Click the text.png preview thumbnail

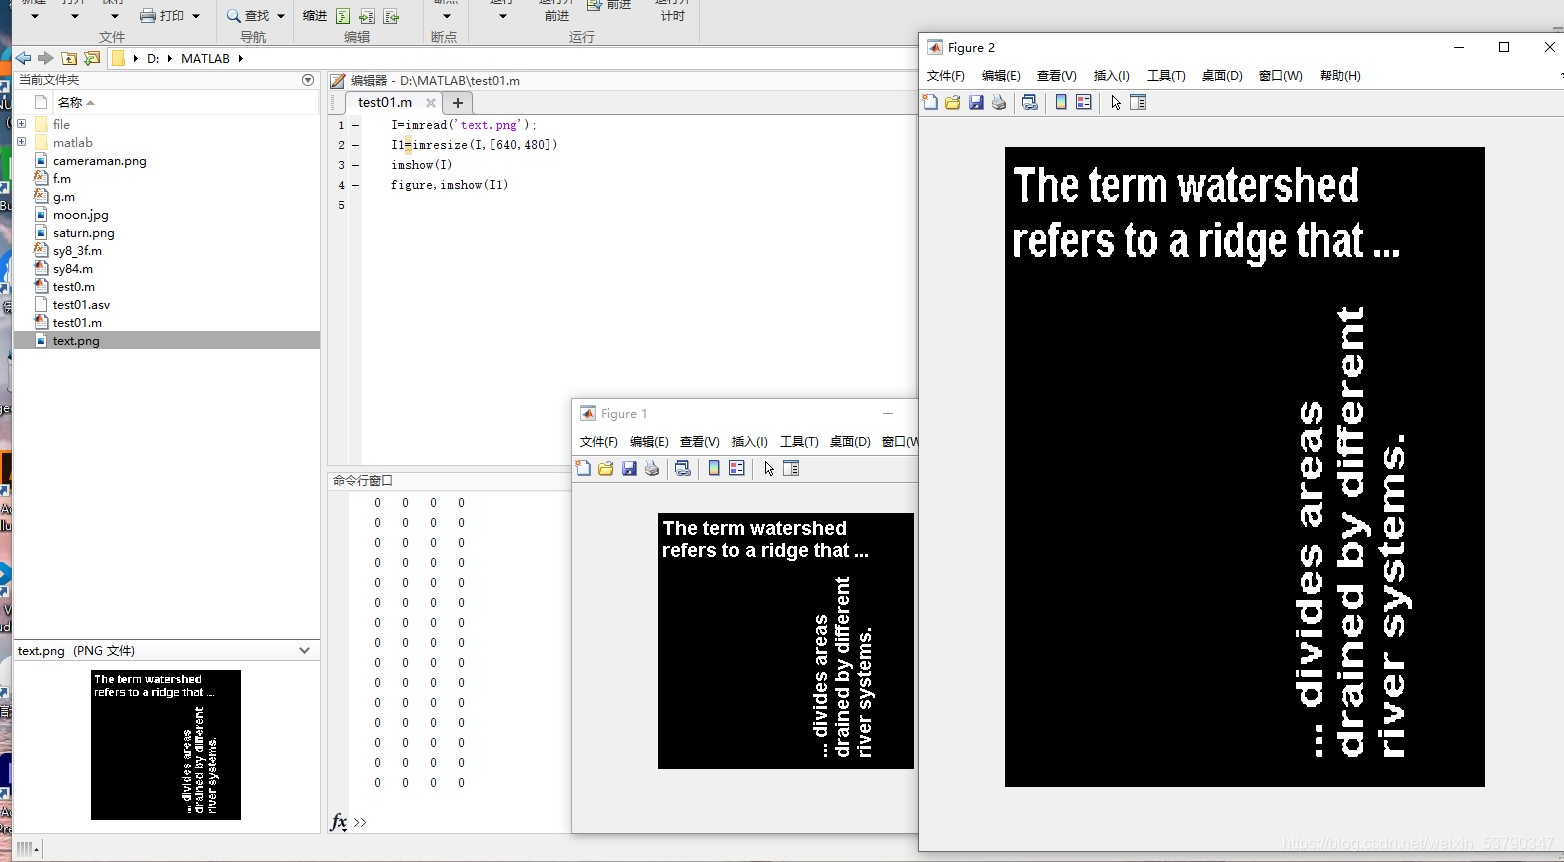[166, 745]
